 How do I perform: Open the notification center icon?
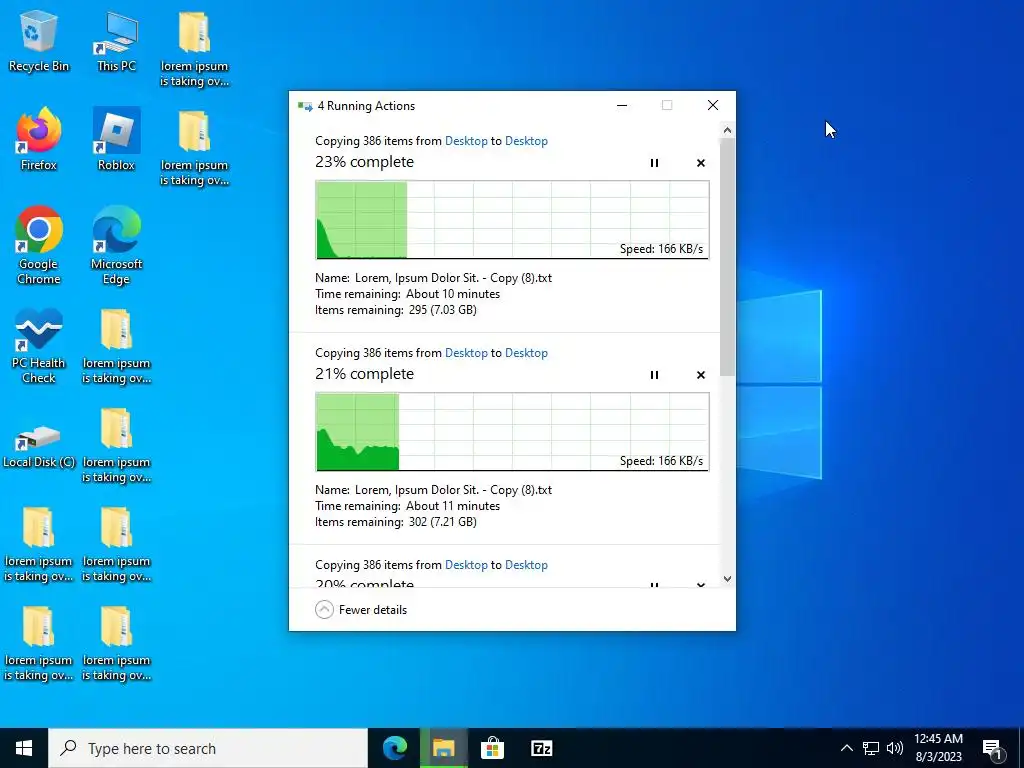coord(993,749)
